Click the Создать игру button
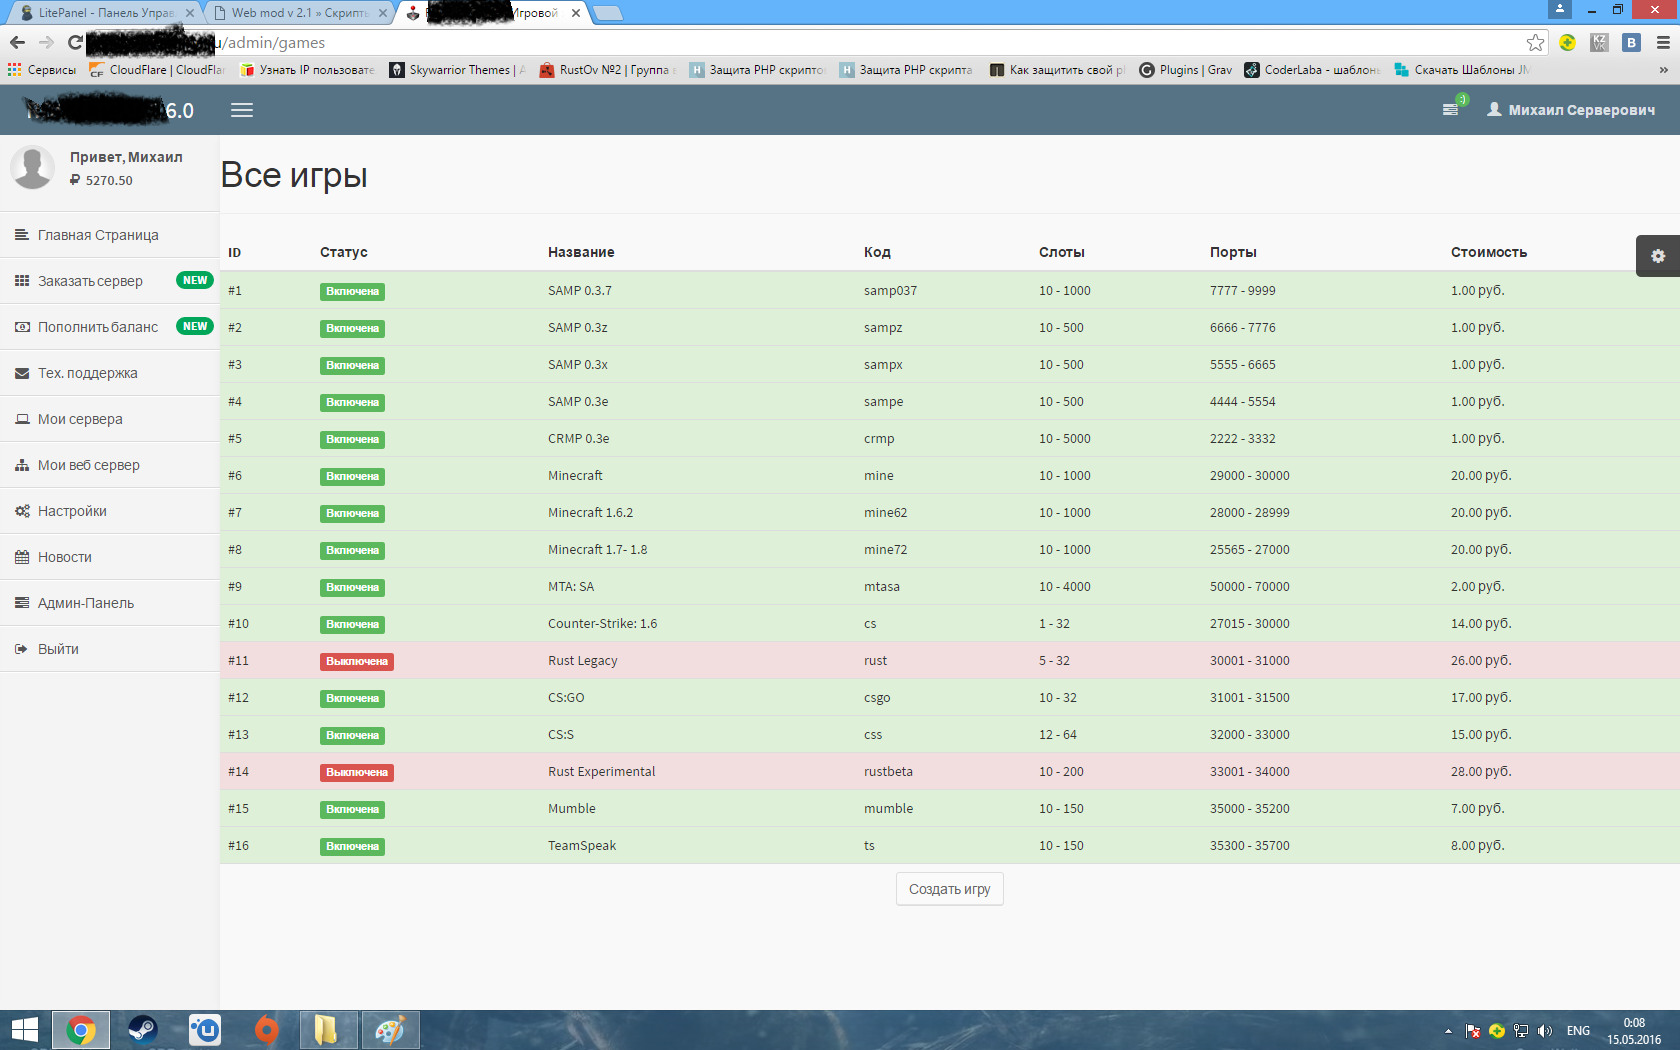The height and width of the screenshot is (1050, 1680). (x=949, y=889)
